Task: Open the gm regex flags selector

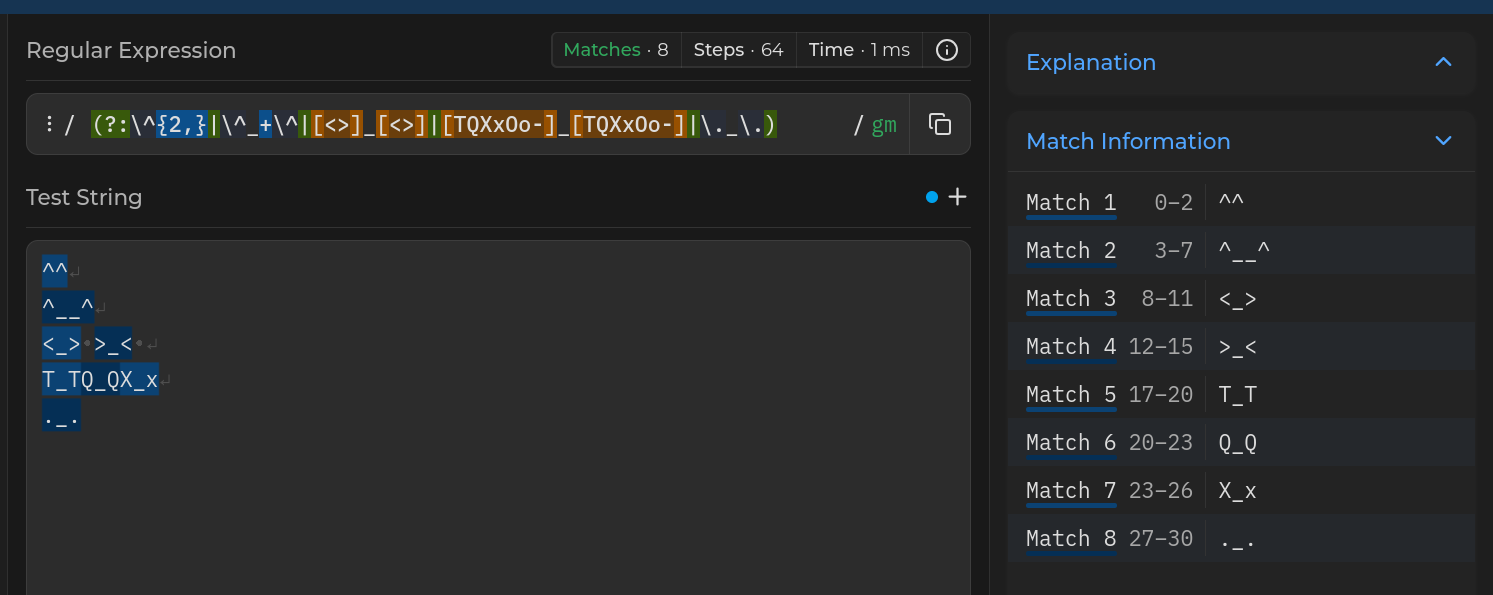Action: 884,125
